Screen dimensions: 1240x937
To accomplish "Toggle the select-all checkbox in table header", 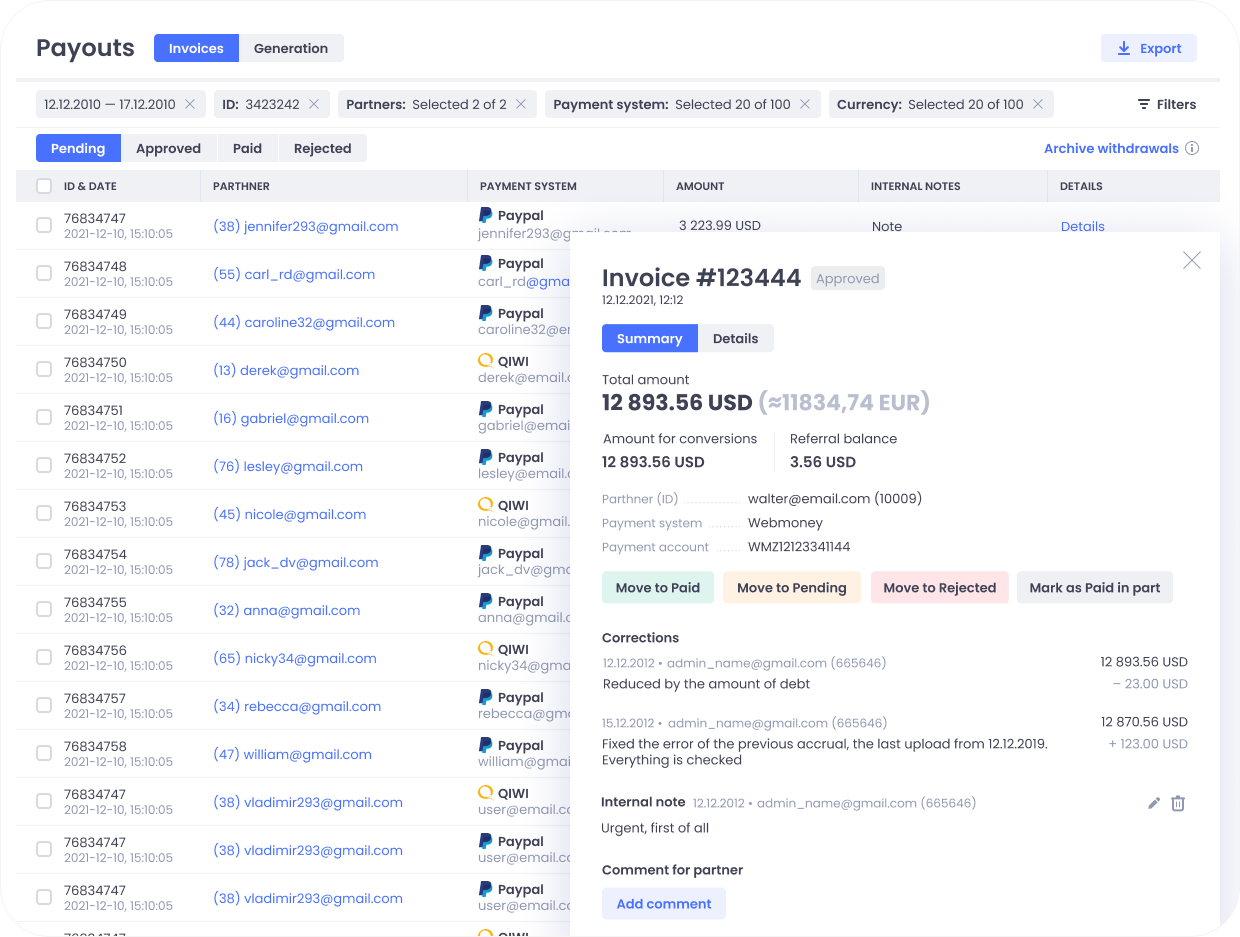I will [44, 186].
